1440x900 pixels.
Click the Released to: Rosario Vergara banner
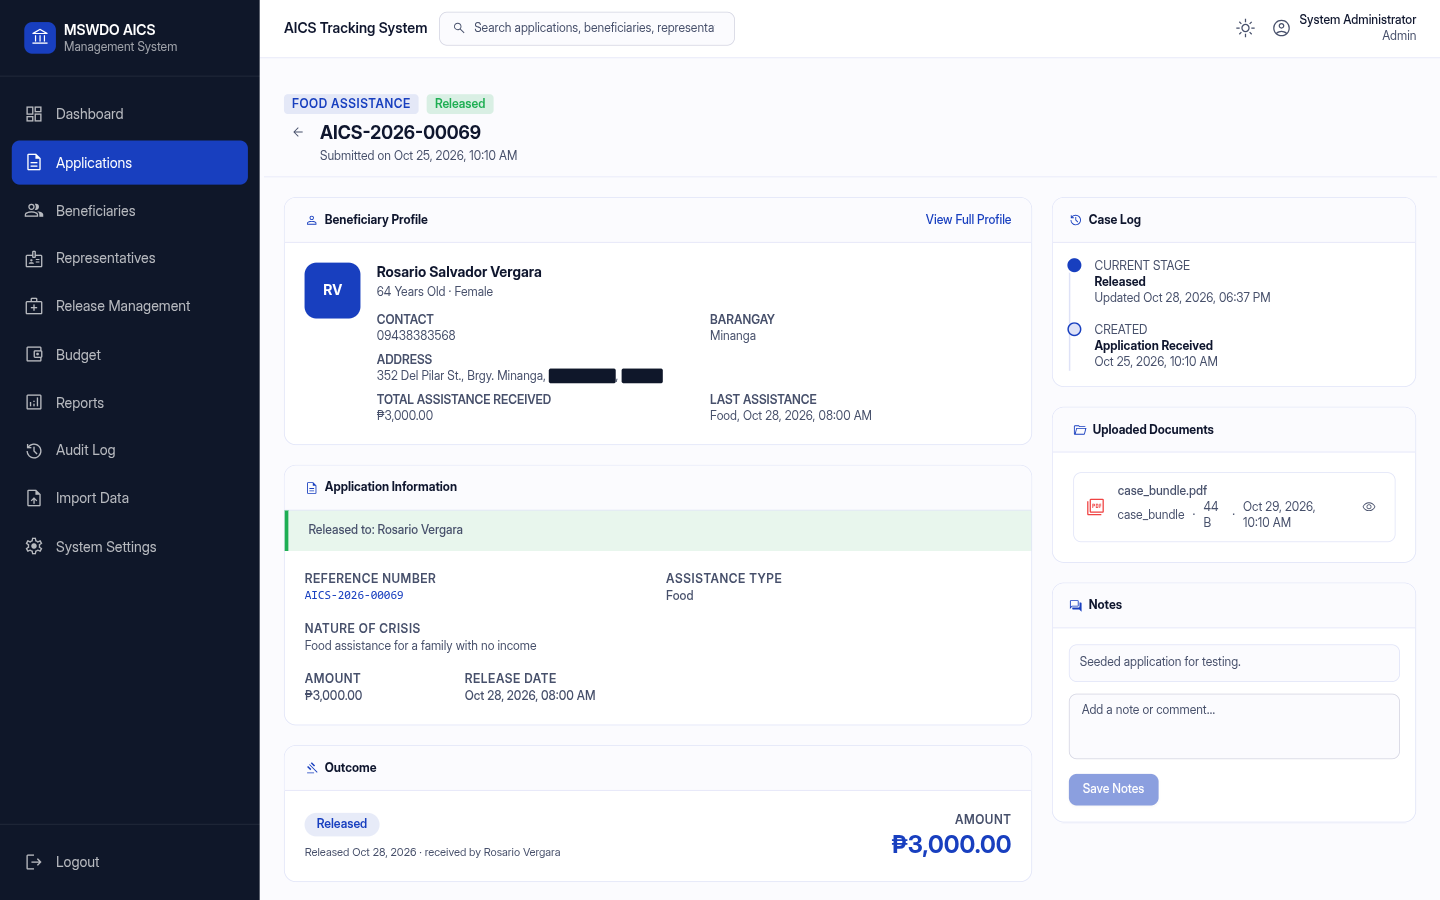[658, 530]
